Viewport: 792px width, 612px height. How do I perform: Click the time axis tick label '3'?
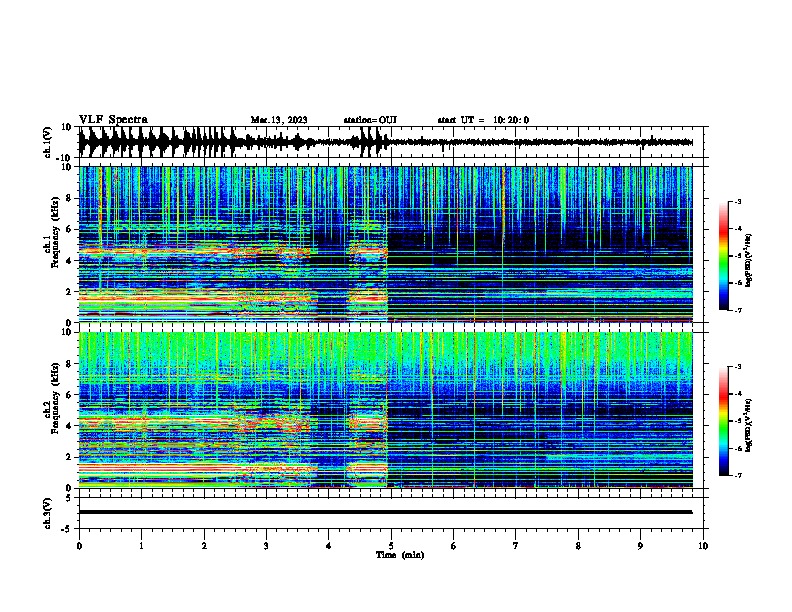tap(266, 546)
